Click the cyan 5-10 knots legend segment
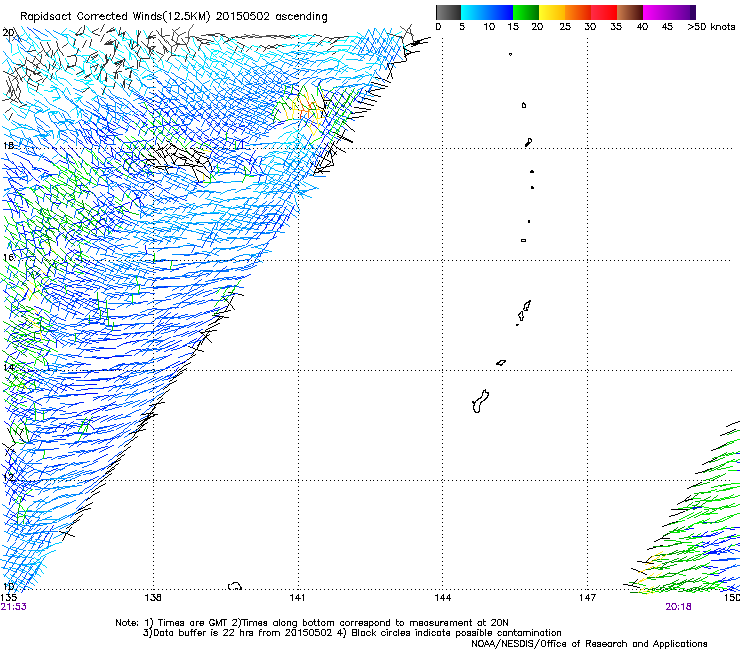Viewport: 740px width, 650px height. (x=474, y=12)
